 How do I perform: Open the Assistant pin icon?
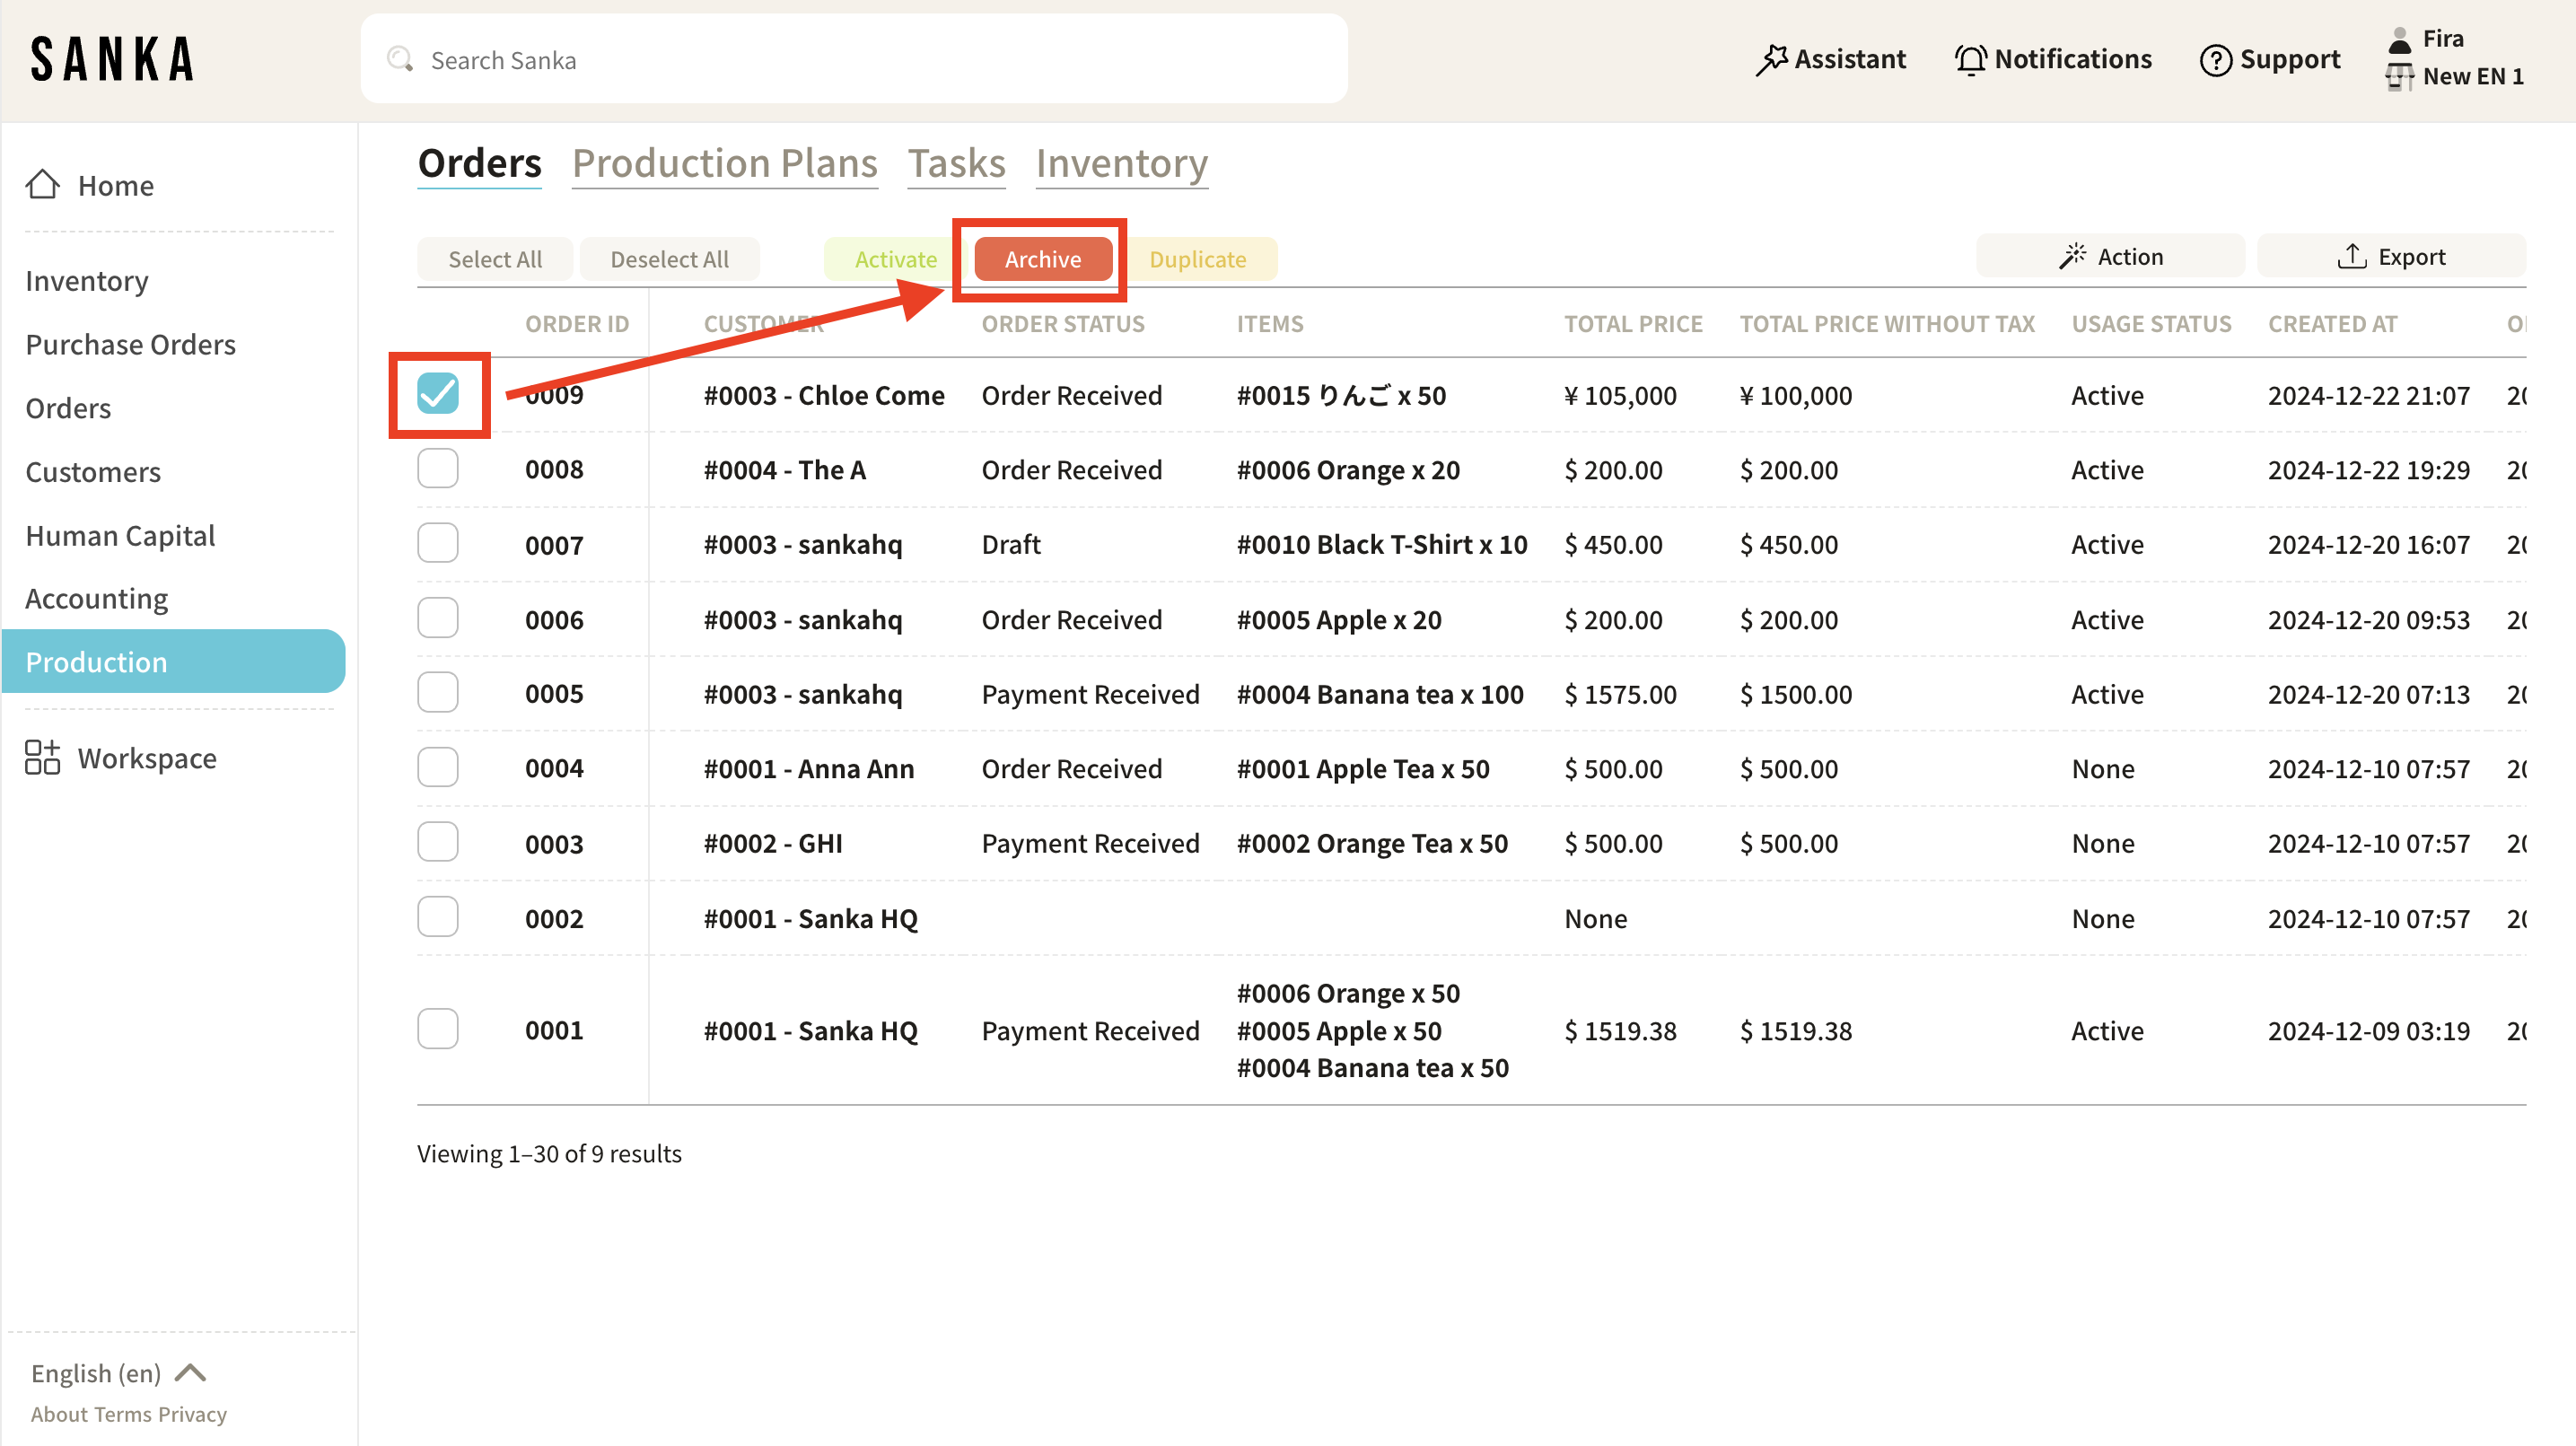(1770, 60)
